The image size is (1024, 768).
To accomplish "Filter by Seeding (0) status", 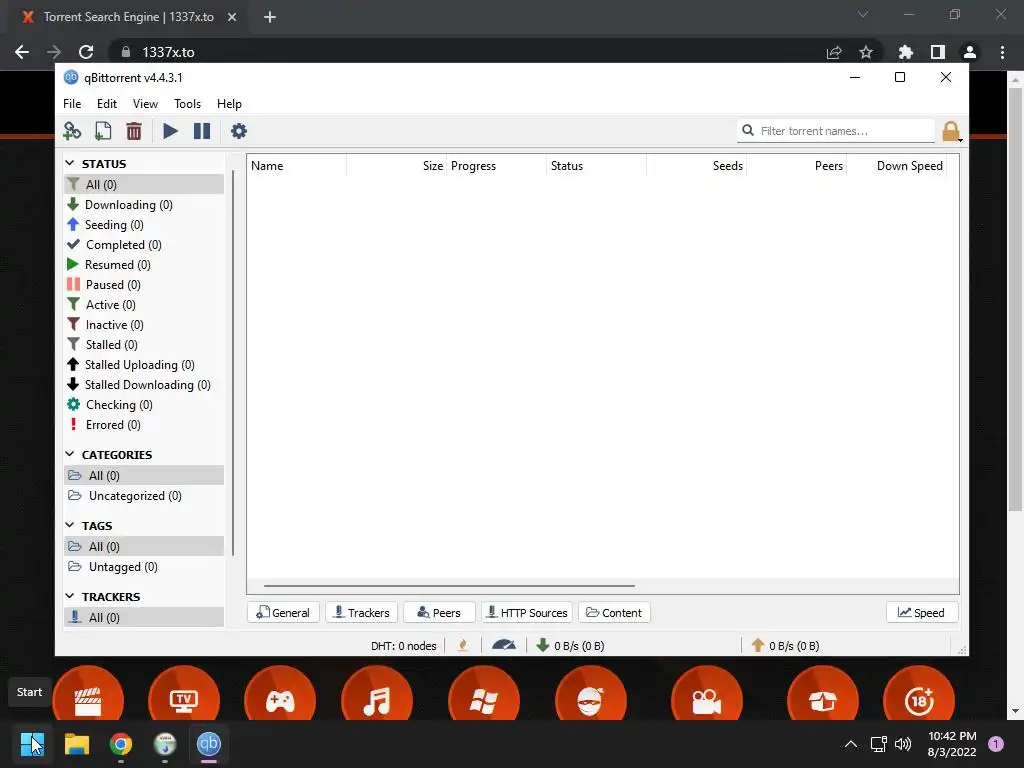I will pyautogui.click(x=144, y=225).
